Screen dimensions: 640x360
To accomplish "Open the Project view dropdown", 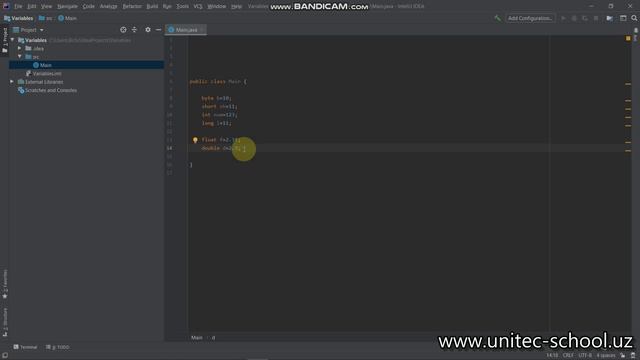I will pyautogui.click(x=28, y=30).
